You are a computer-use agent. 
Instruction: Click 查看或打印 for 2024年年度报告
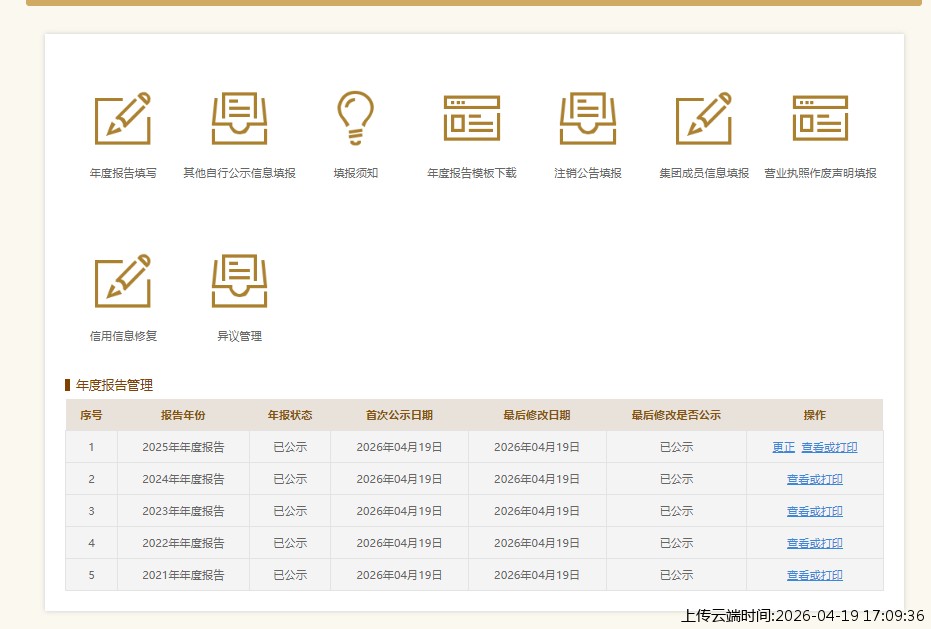tap(814, 479)
